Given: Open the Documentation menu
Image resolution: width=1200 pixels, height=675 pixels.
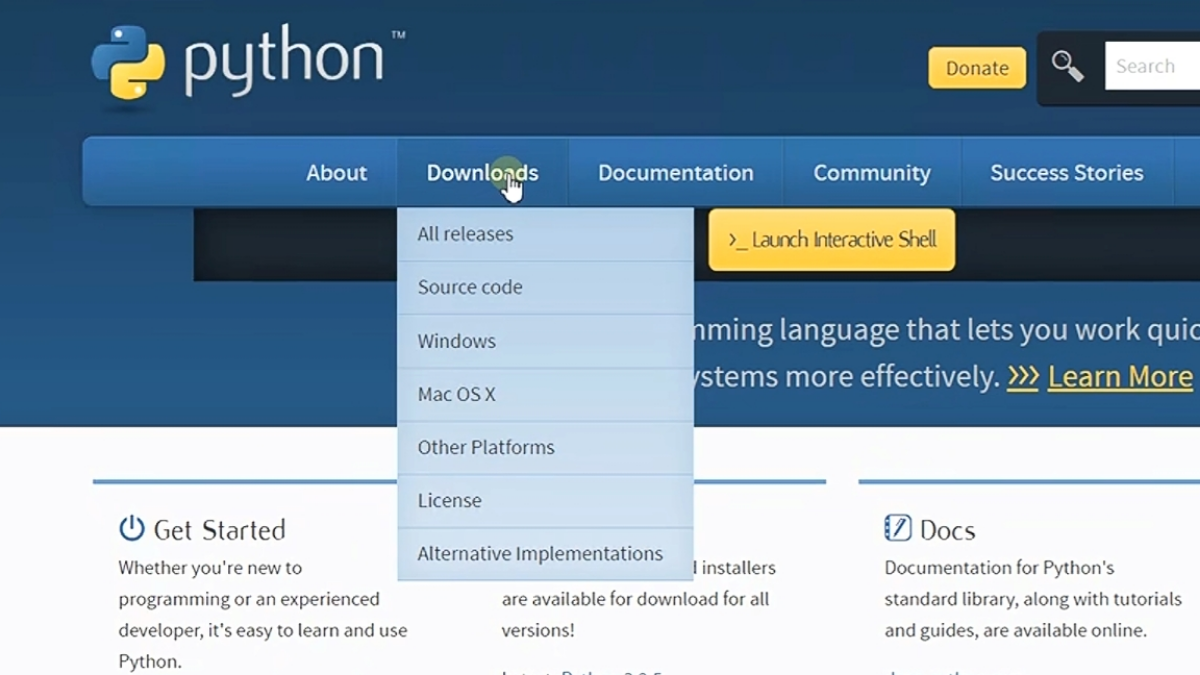Looking at the screenshot, I should 676,173.
